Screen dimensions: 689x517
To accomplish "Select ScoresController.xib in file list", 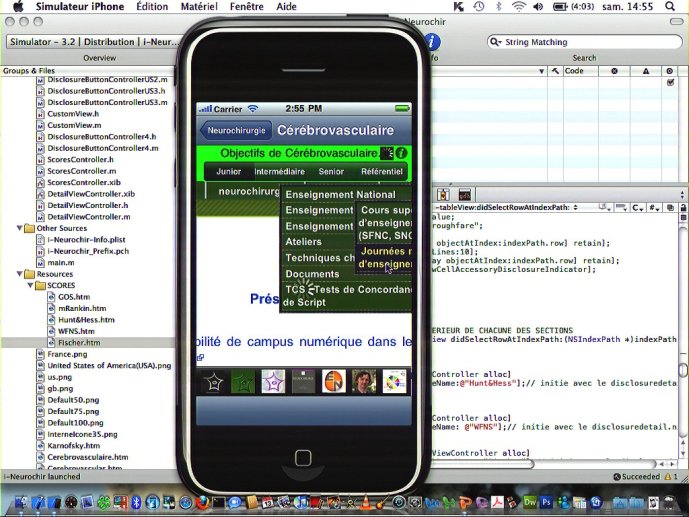I will click(84, 182).
